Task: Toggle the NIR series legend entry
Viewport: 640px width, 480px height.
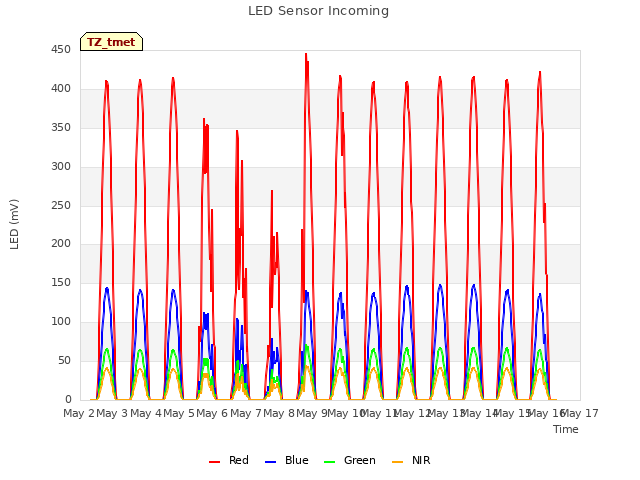Action: point(411,460)
